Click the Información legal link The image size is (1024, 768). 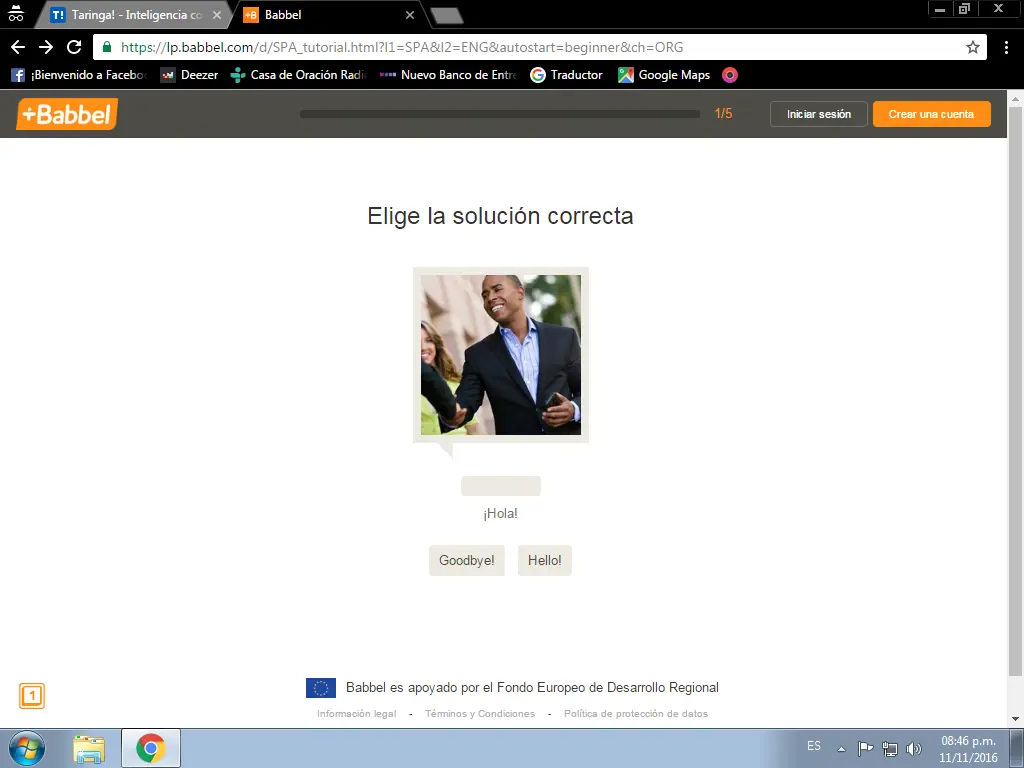357,714
